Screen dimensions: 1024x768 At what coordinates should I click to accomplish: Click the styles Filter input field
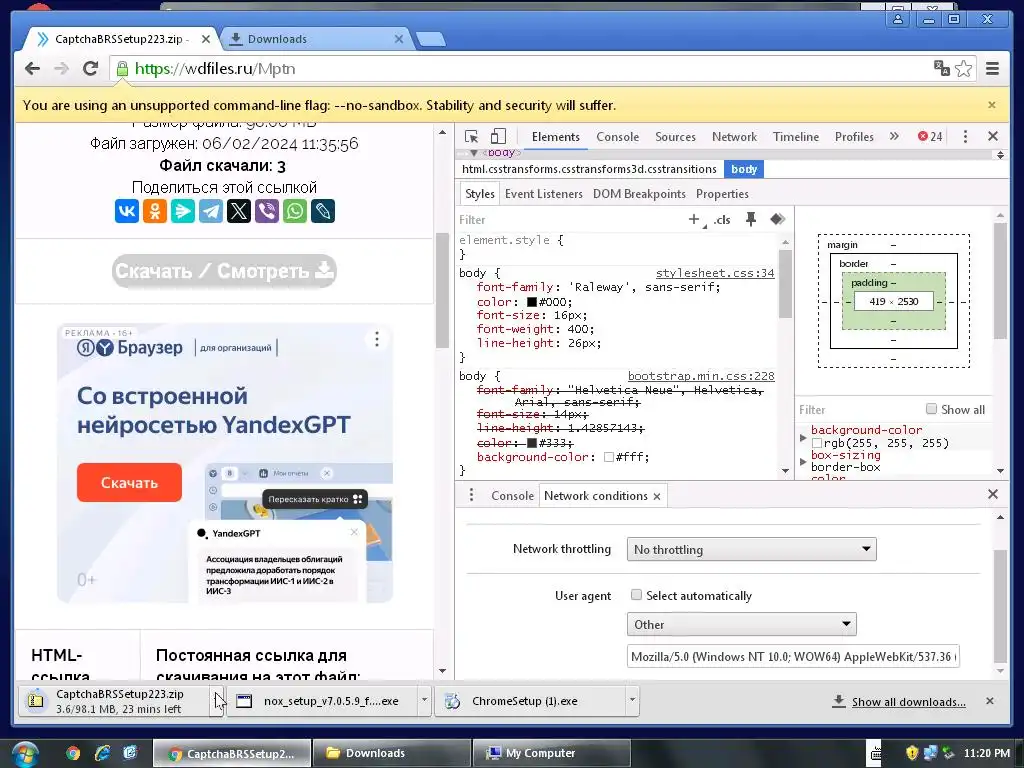pyautogui.click(x=568, y=219)
